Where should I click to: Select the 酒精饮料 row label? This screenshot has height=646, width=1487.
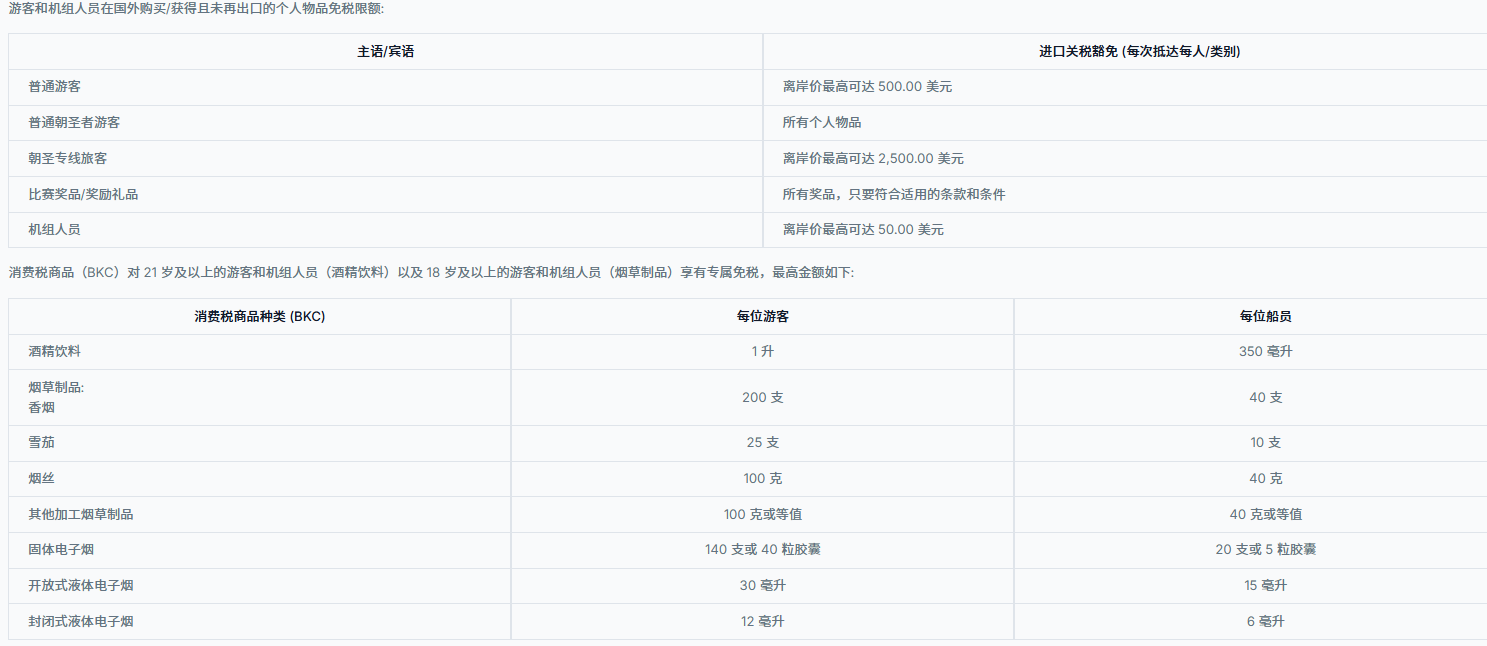pos(55,352)
